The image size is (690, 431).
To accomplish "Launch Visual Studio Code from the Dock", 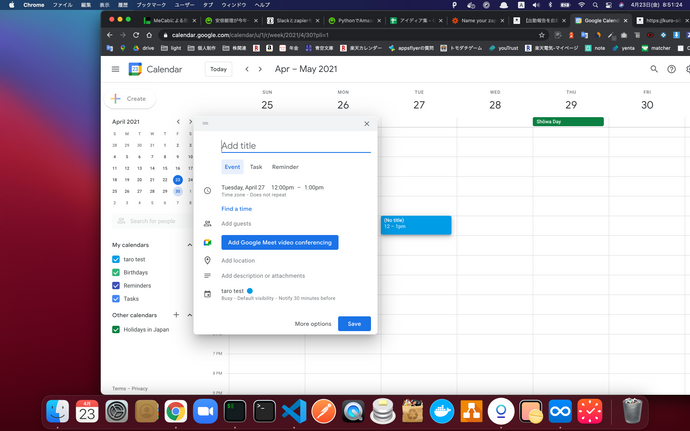I will tap(294, 412).
